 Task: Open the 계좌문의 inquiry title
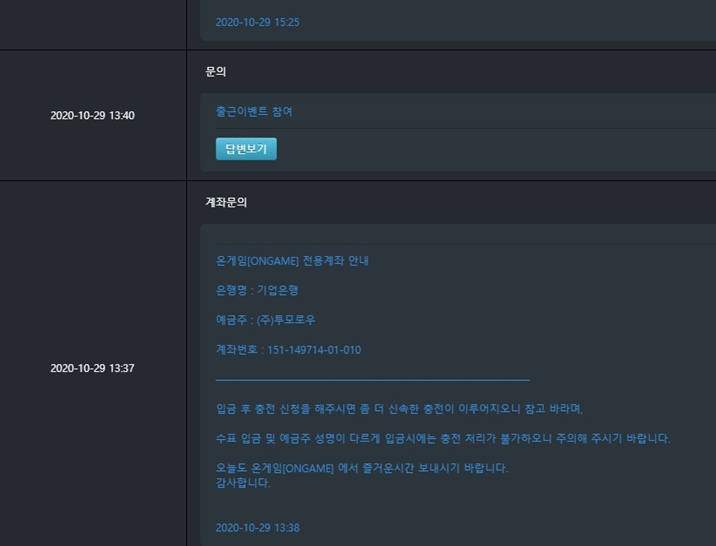(226, 202)
